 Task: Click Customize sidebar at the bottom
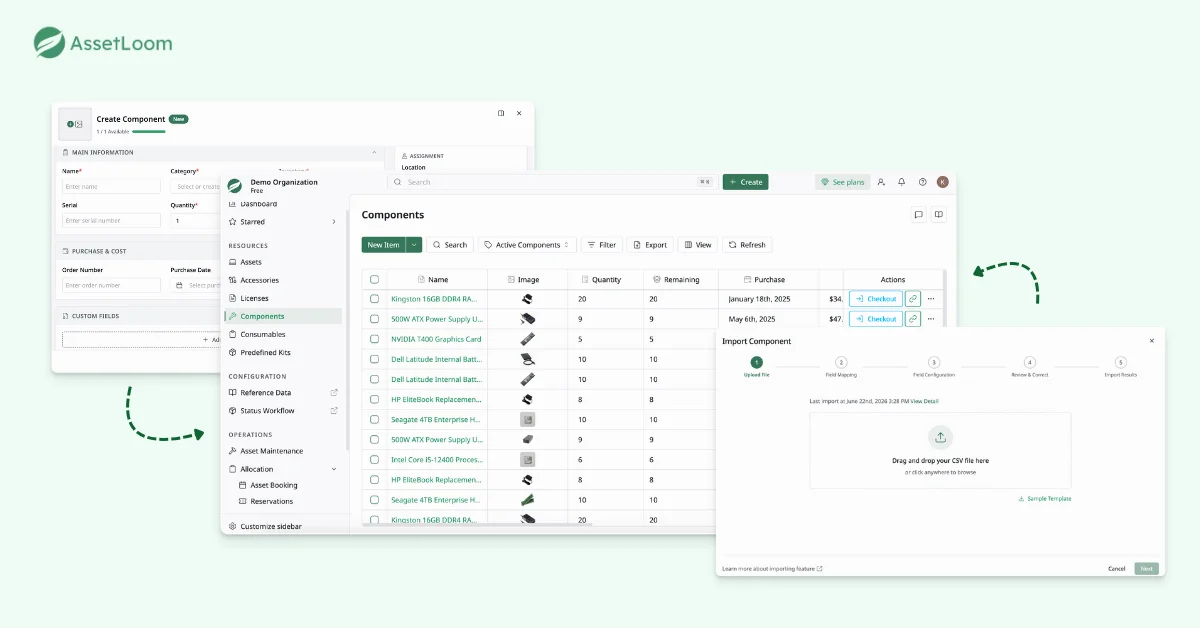click(270, 526)
